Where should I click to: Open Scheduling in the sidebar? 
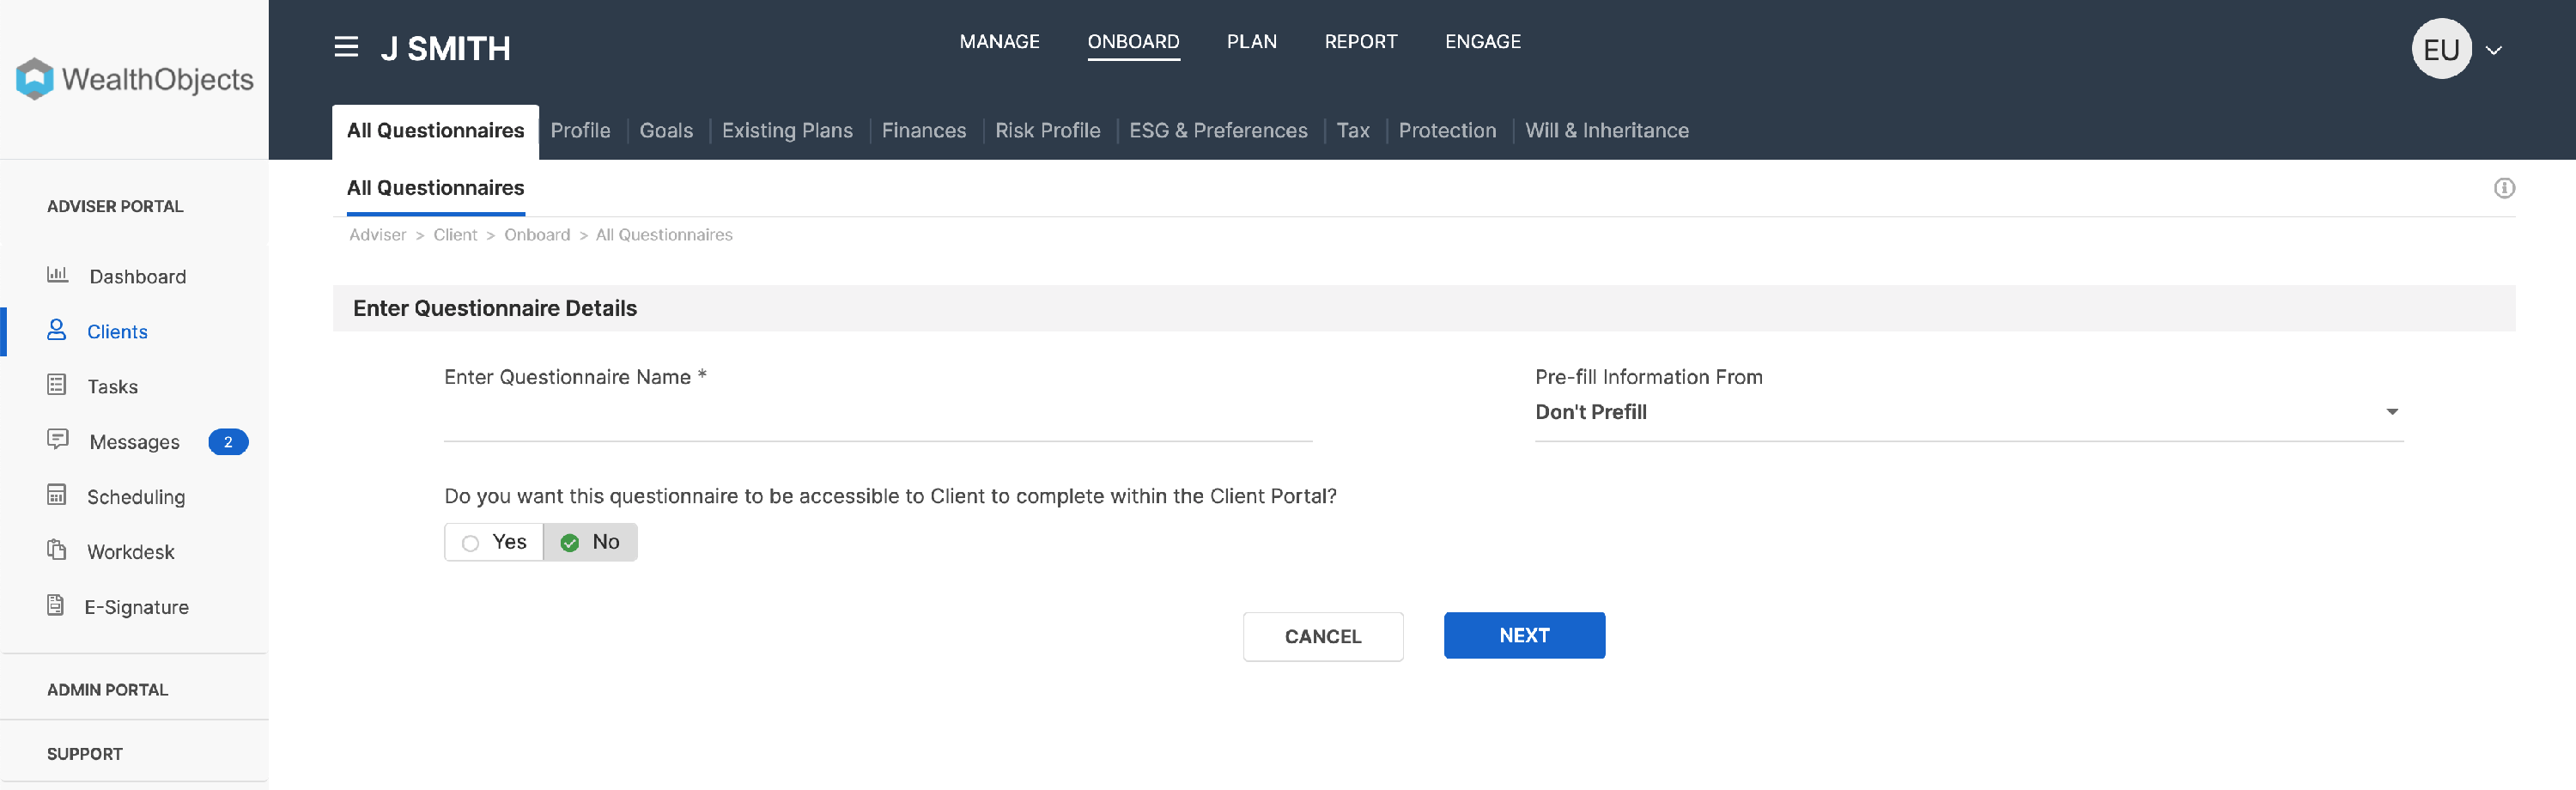[x=135, y=497]
